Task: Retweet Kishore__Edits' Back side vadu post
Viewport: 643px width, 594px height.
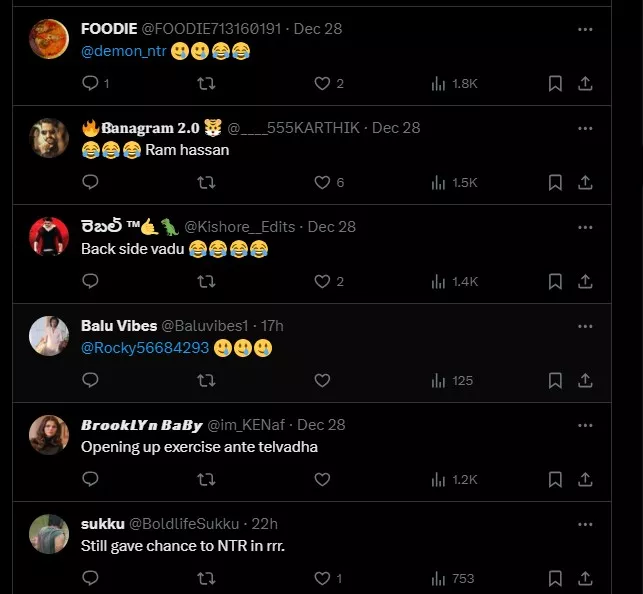Action: click(206, 282)
